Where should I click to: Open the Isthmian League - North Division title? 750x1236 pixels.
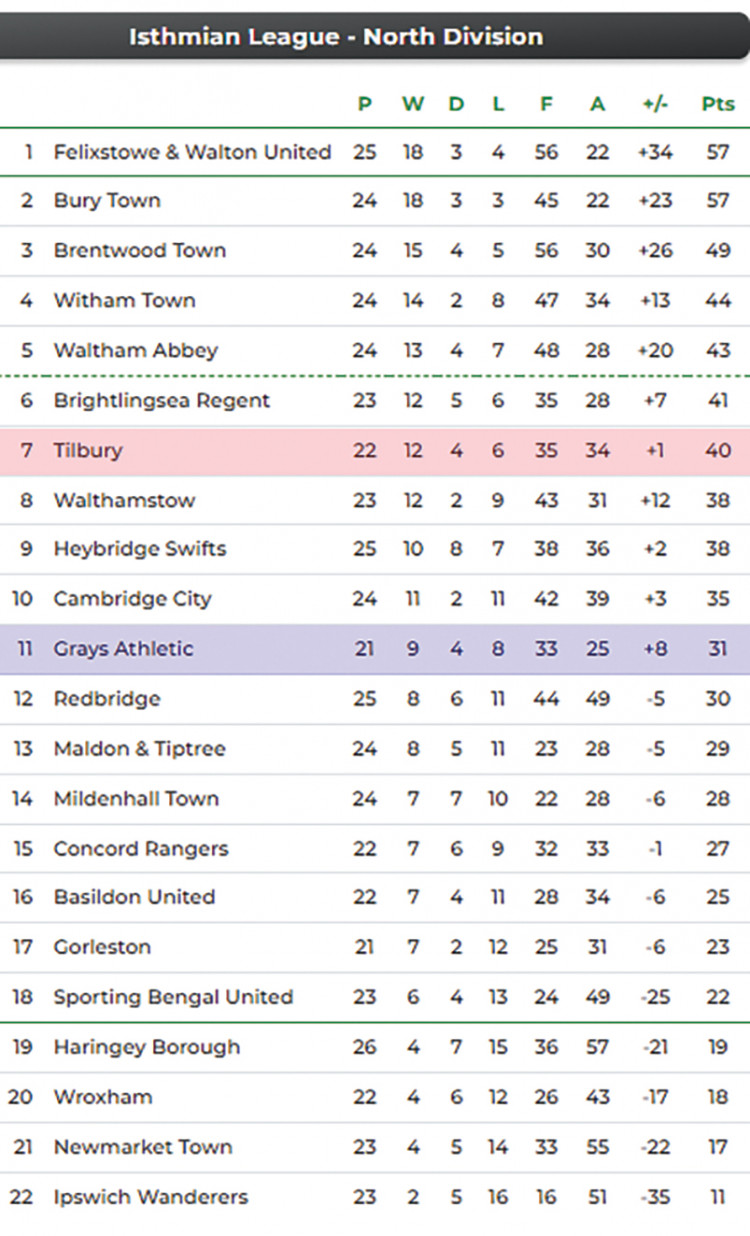pos(336,37)
